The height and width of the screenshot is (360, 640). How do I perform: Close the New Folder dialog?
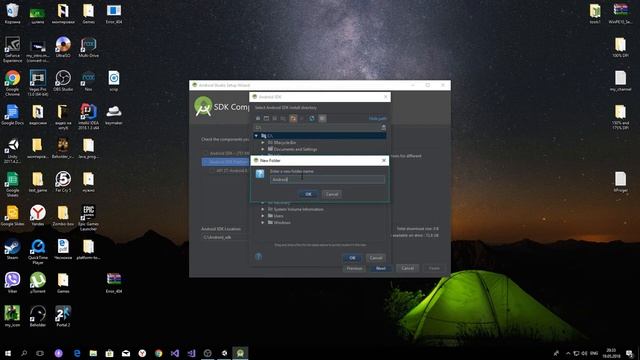[x=384, y=160]
